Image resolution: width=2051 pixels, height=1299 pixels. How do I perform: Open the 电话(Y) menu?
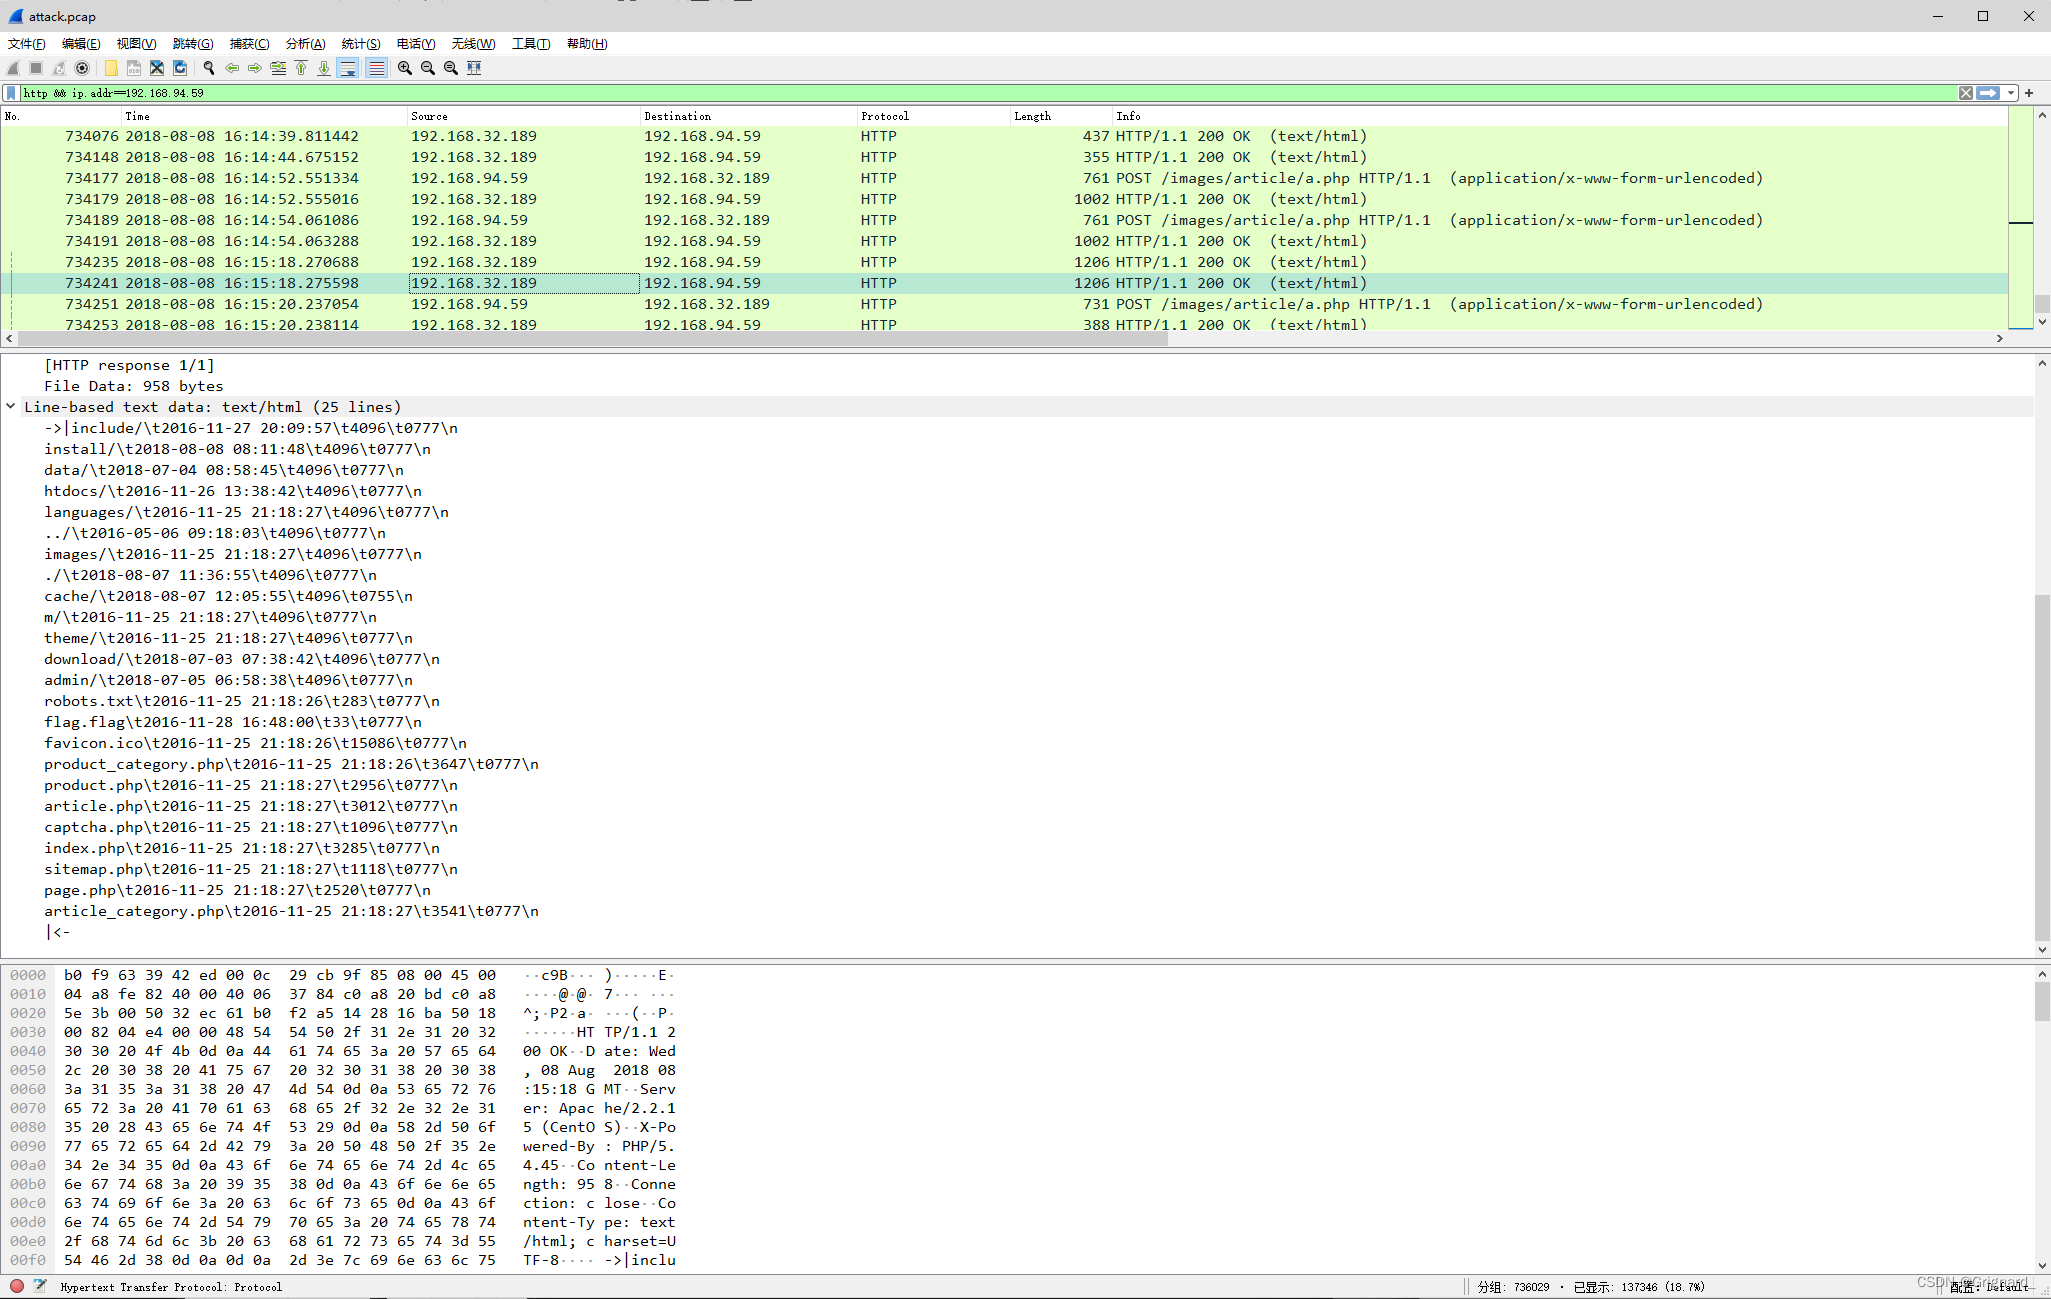pos(416,43)
